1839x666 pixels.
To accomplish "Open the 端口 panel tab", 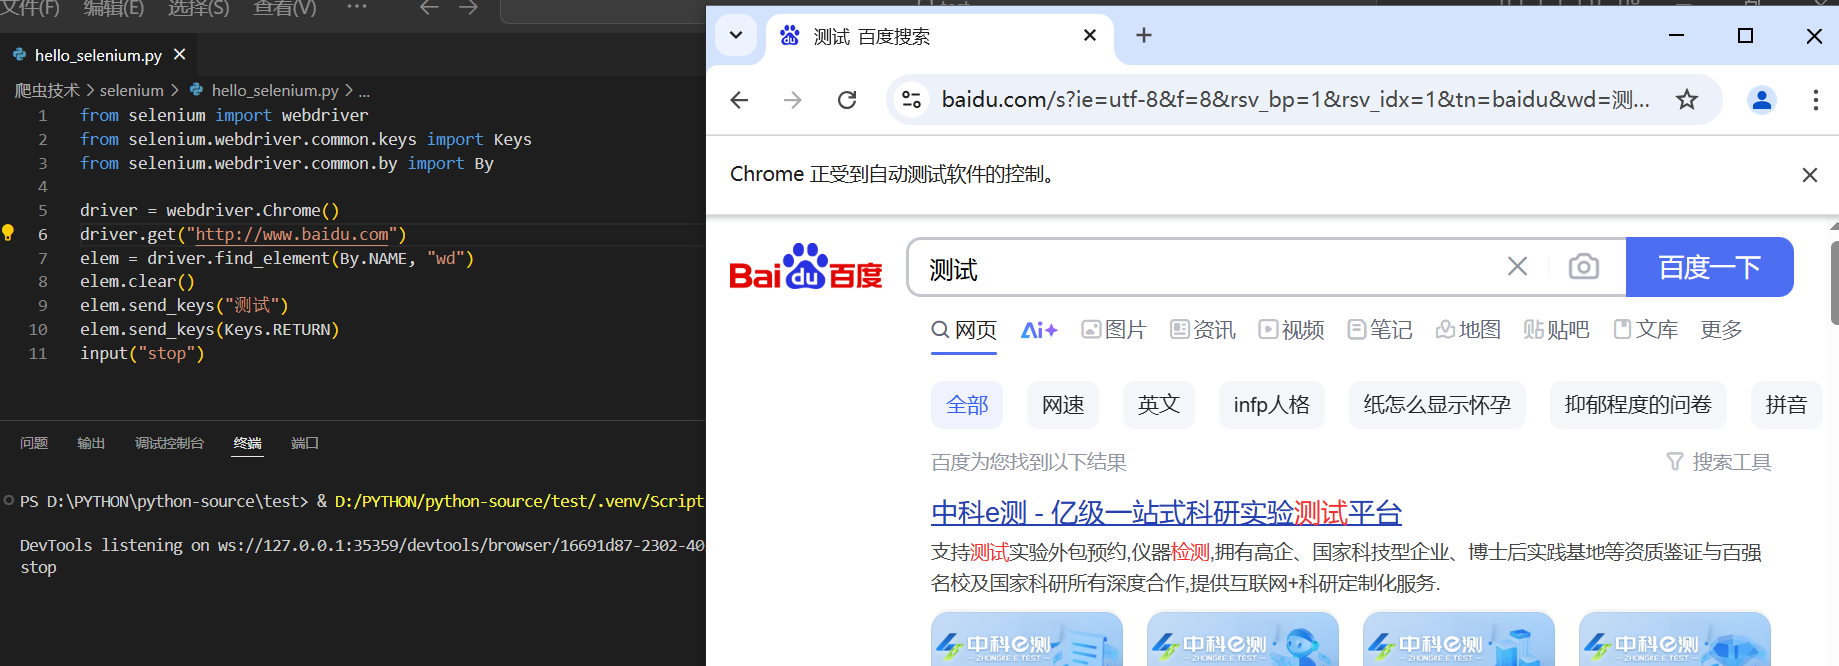I will point(305,443).
